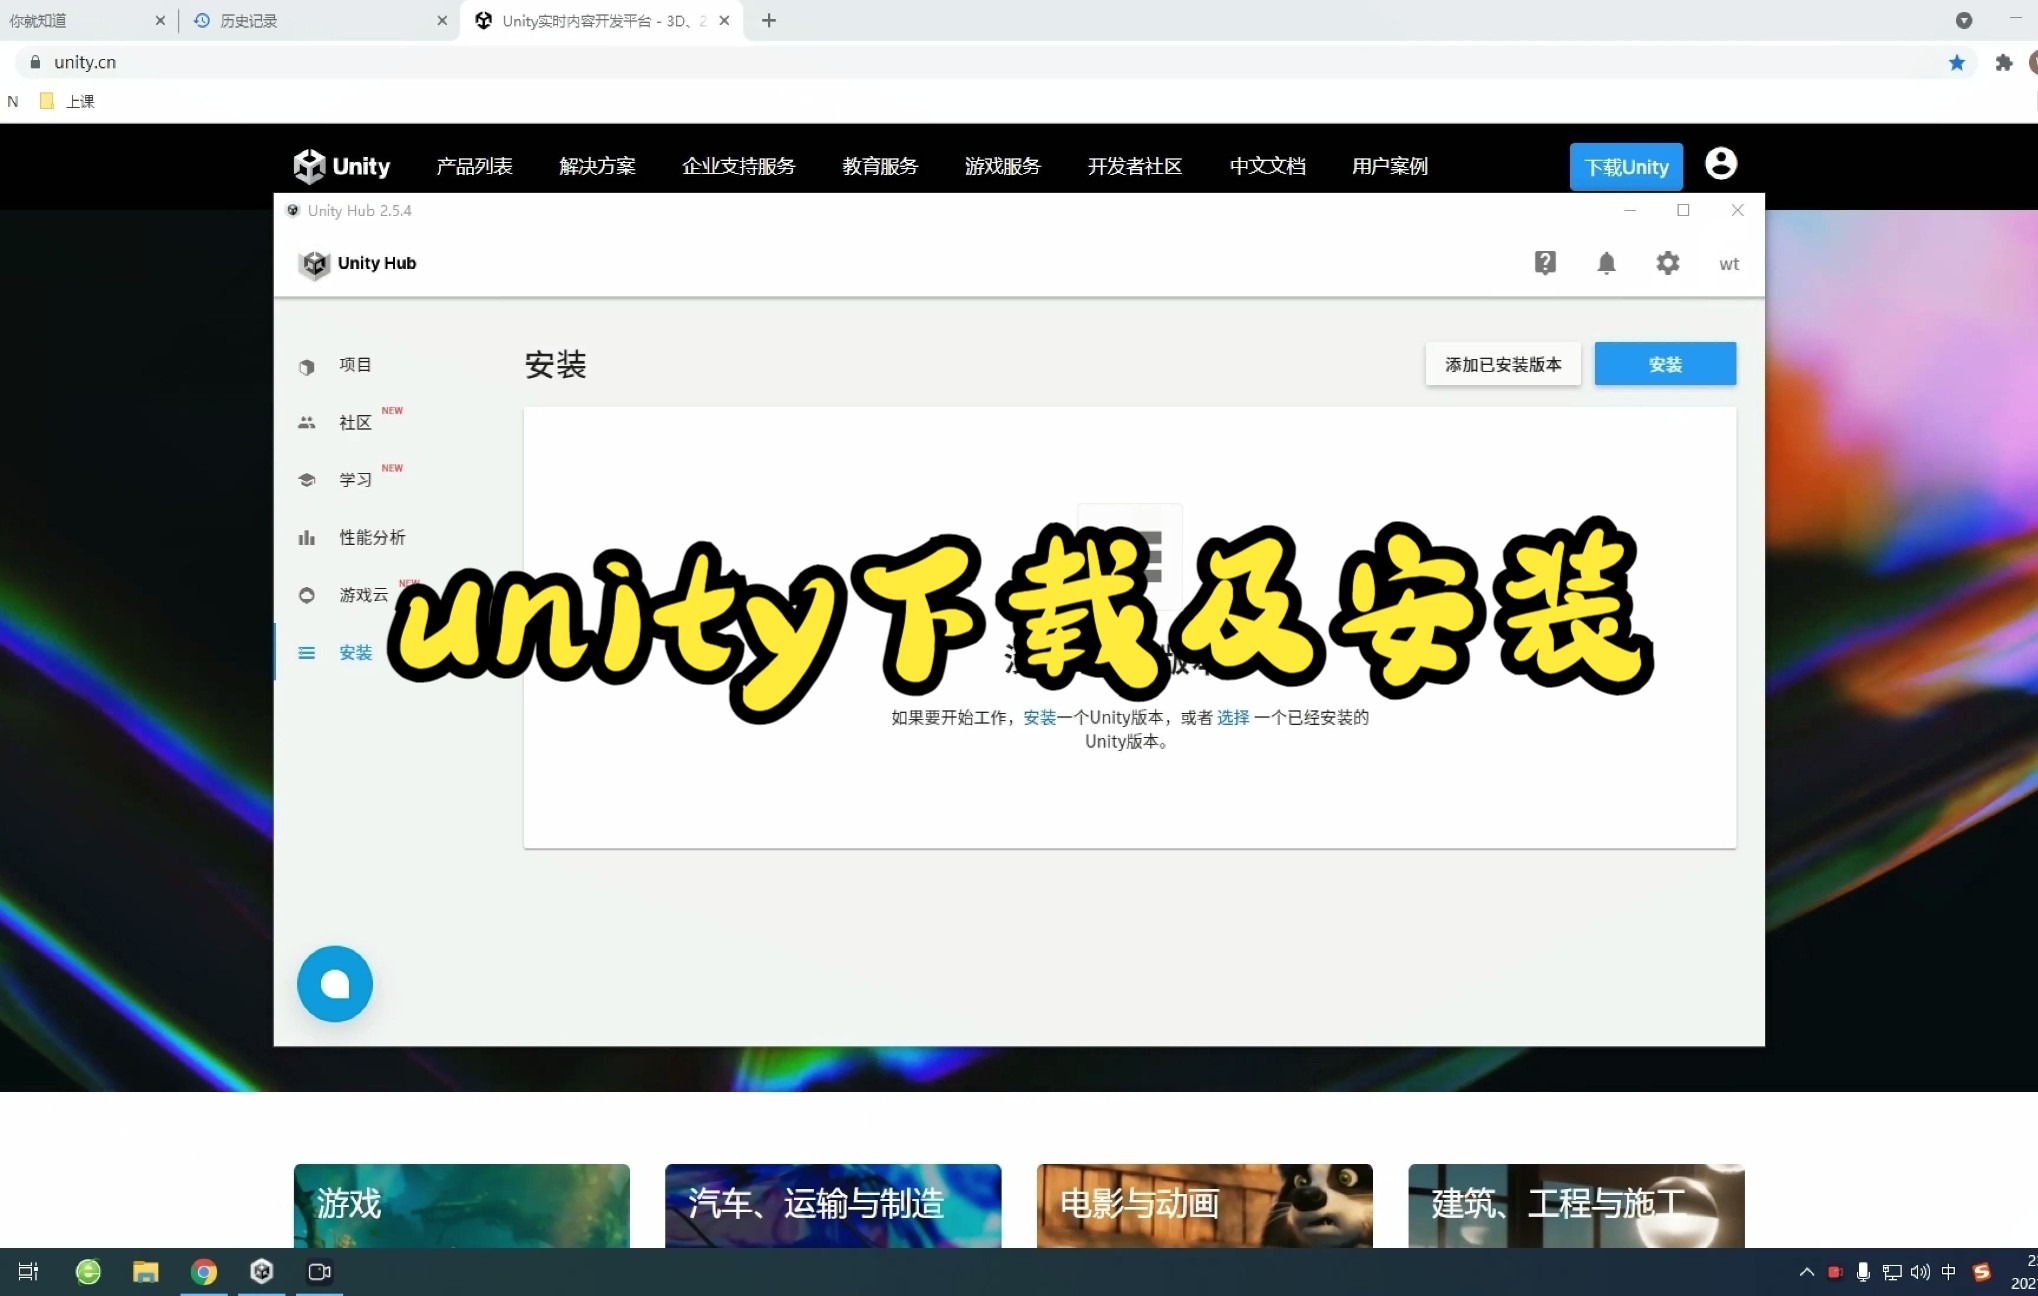Click the Unity website logo

point(341,166)
